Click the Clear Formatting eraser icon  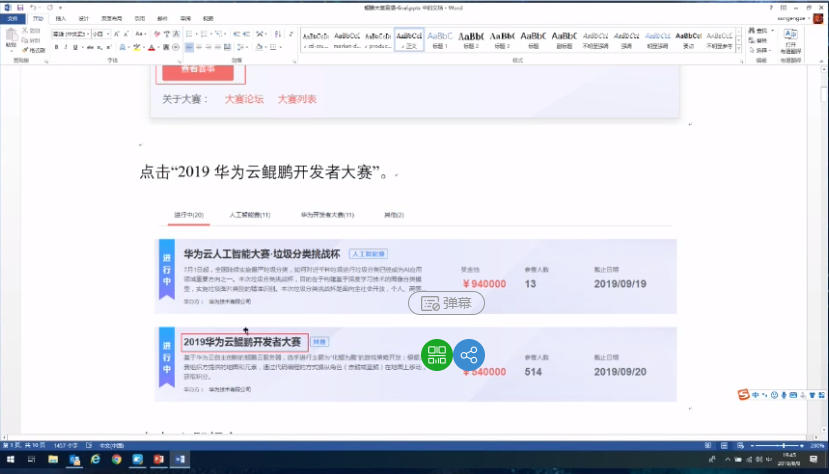pyautogui.click(x=156, y=34)
